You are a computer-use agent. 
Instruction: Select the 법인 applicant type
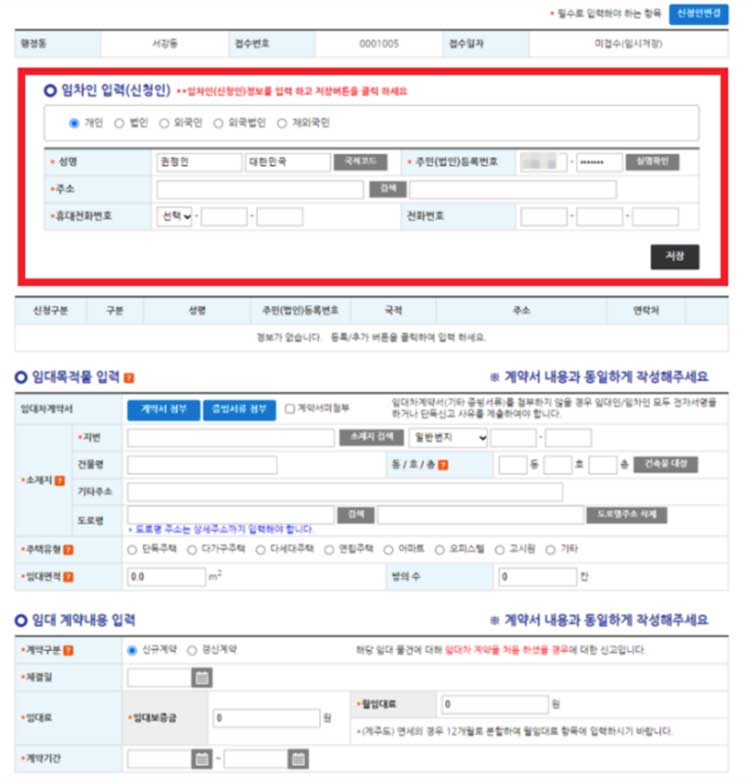tap(119, 123)
